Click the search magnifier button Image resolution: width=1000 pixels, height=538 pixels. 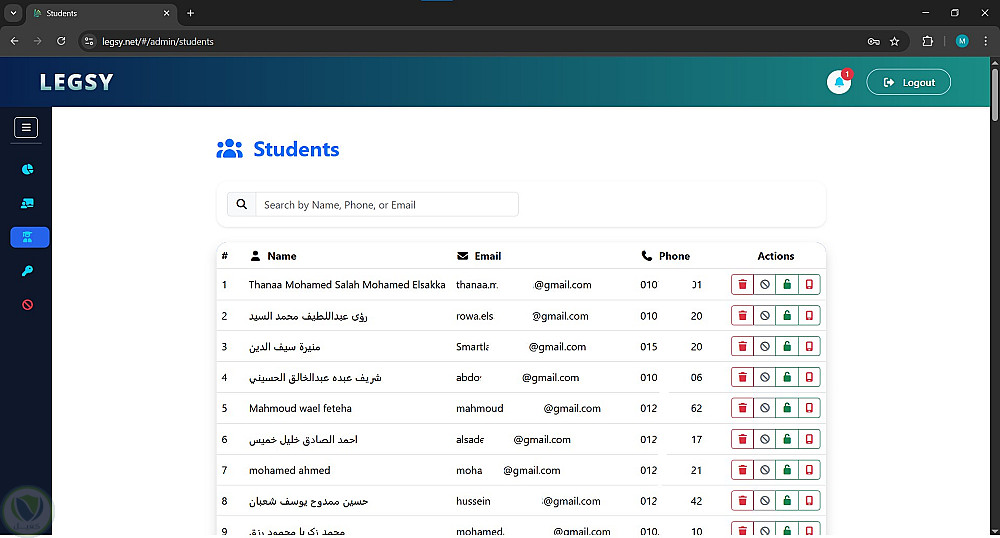(x=242, y=205)
